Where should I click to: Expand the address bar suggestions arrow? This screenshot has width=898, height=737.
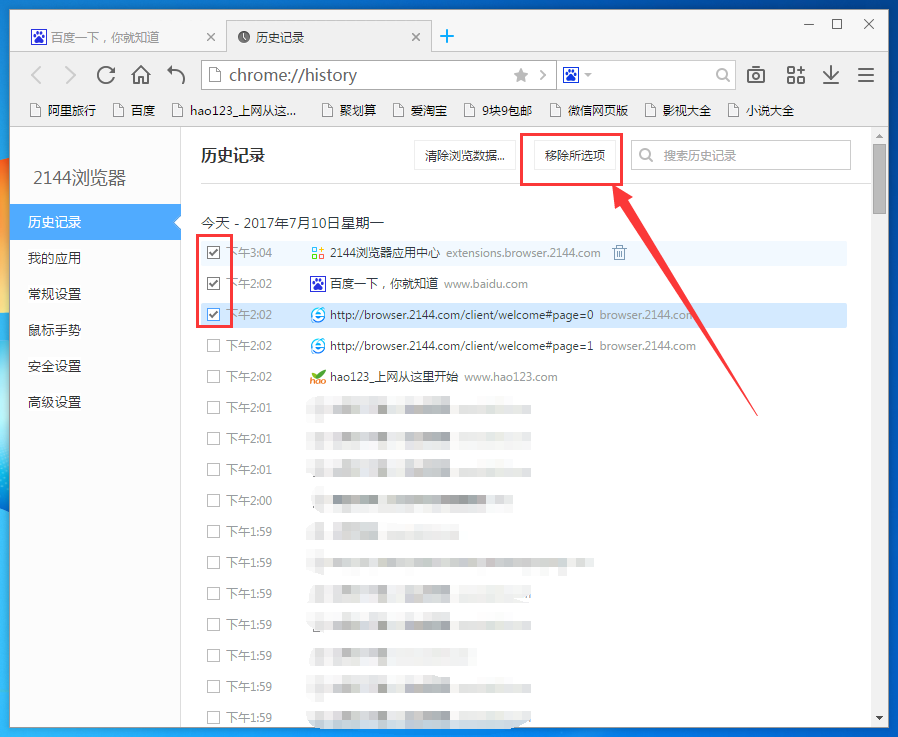[x=541, y=74]
